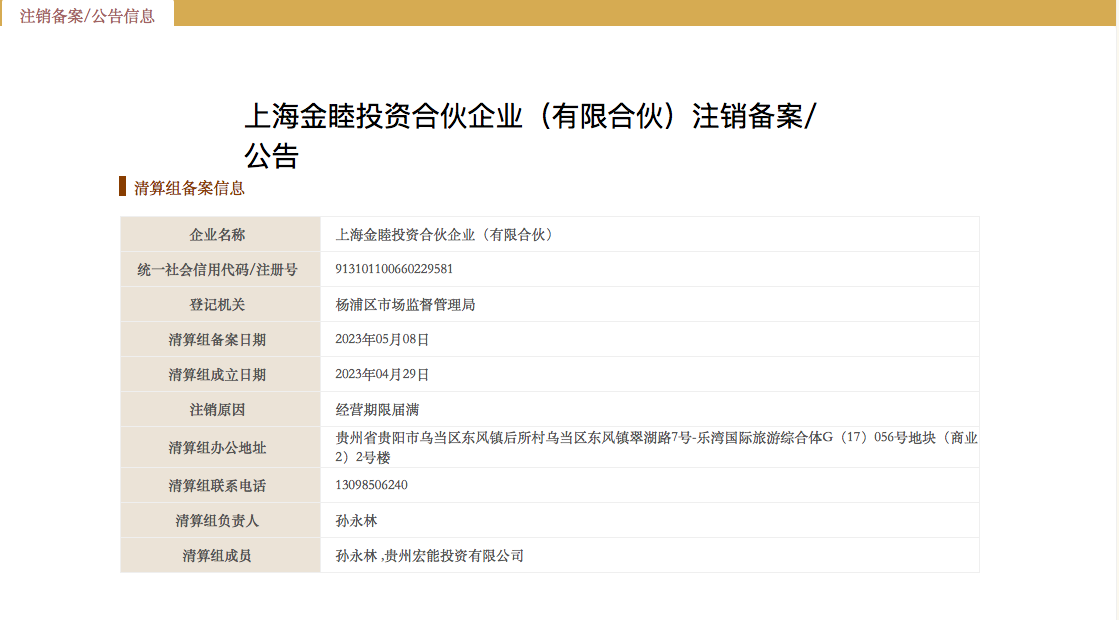Click the date 2023年05月08日

click(x=382, y=340)
